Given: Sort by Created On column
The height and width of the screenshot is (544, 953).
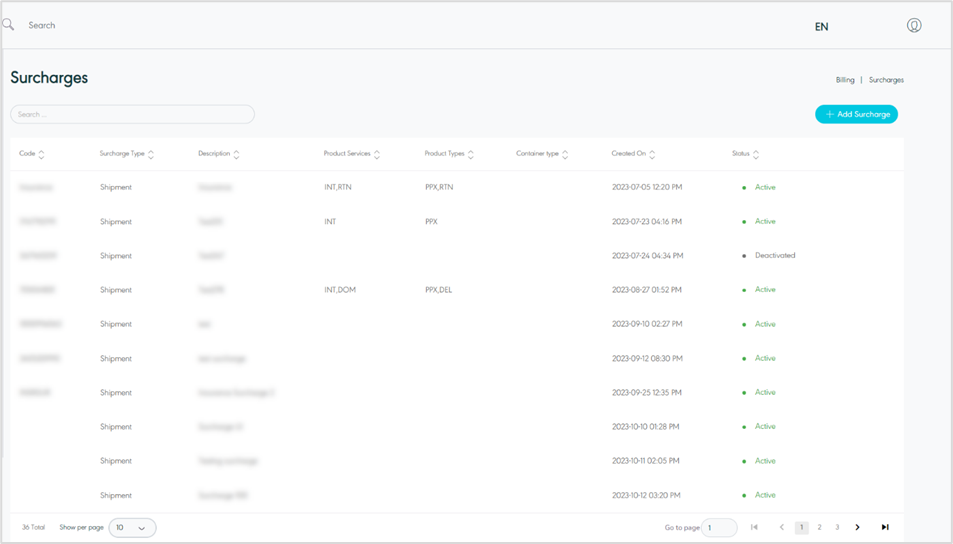Looking at the screenshot, I should click(652, 154).
